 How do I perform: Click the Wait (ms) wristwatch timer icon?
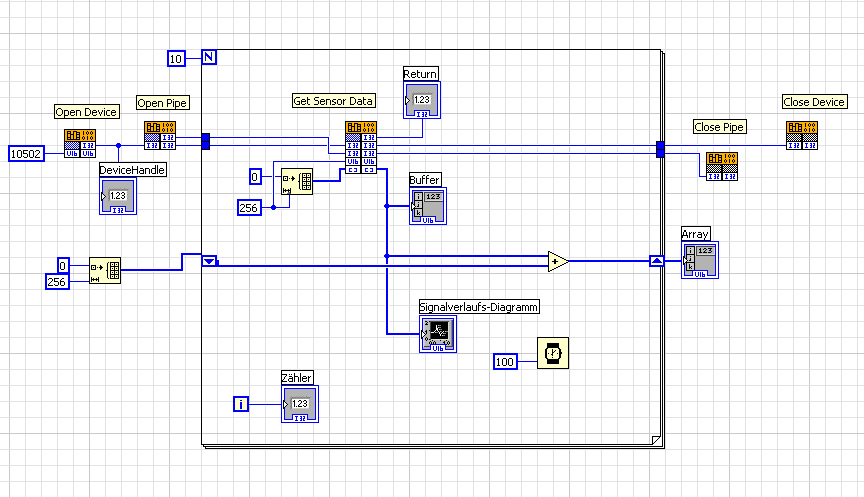[553, 353]
